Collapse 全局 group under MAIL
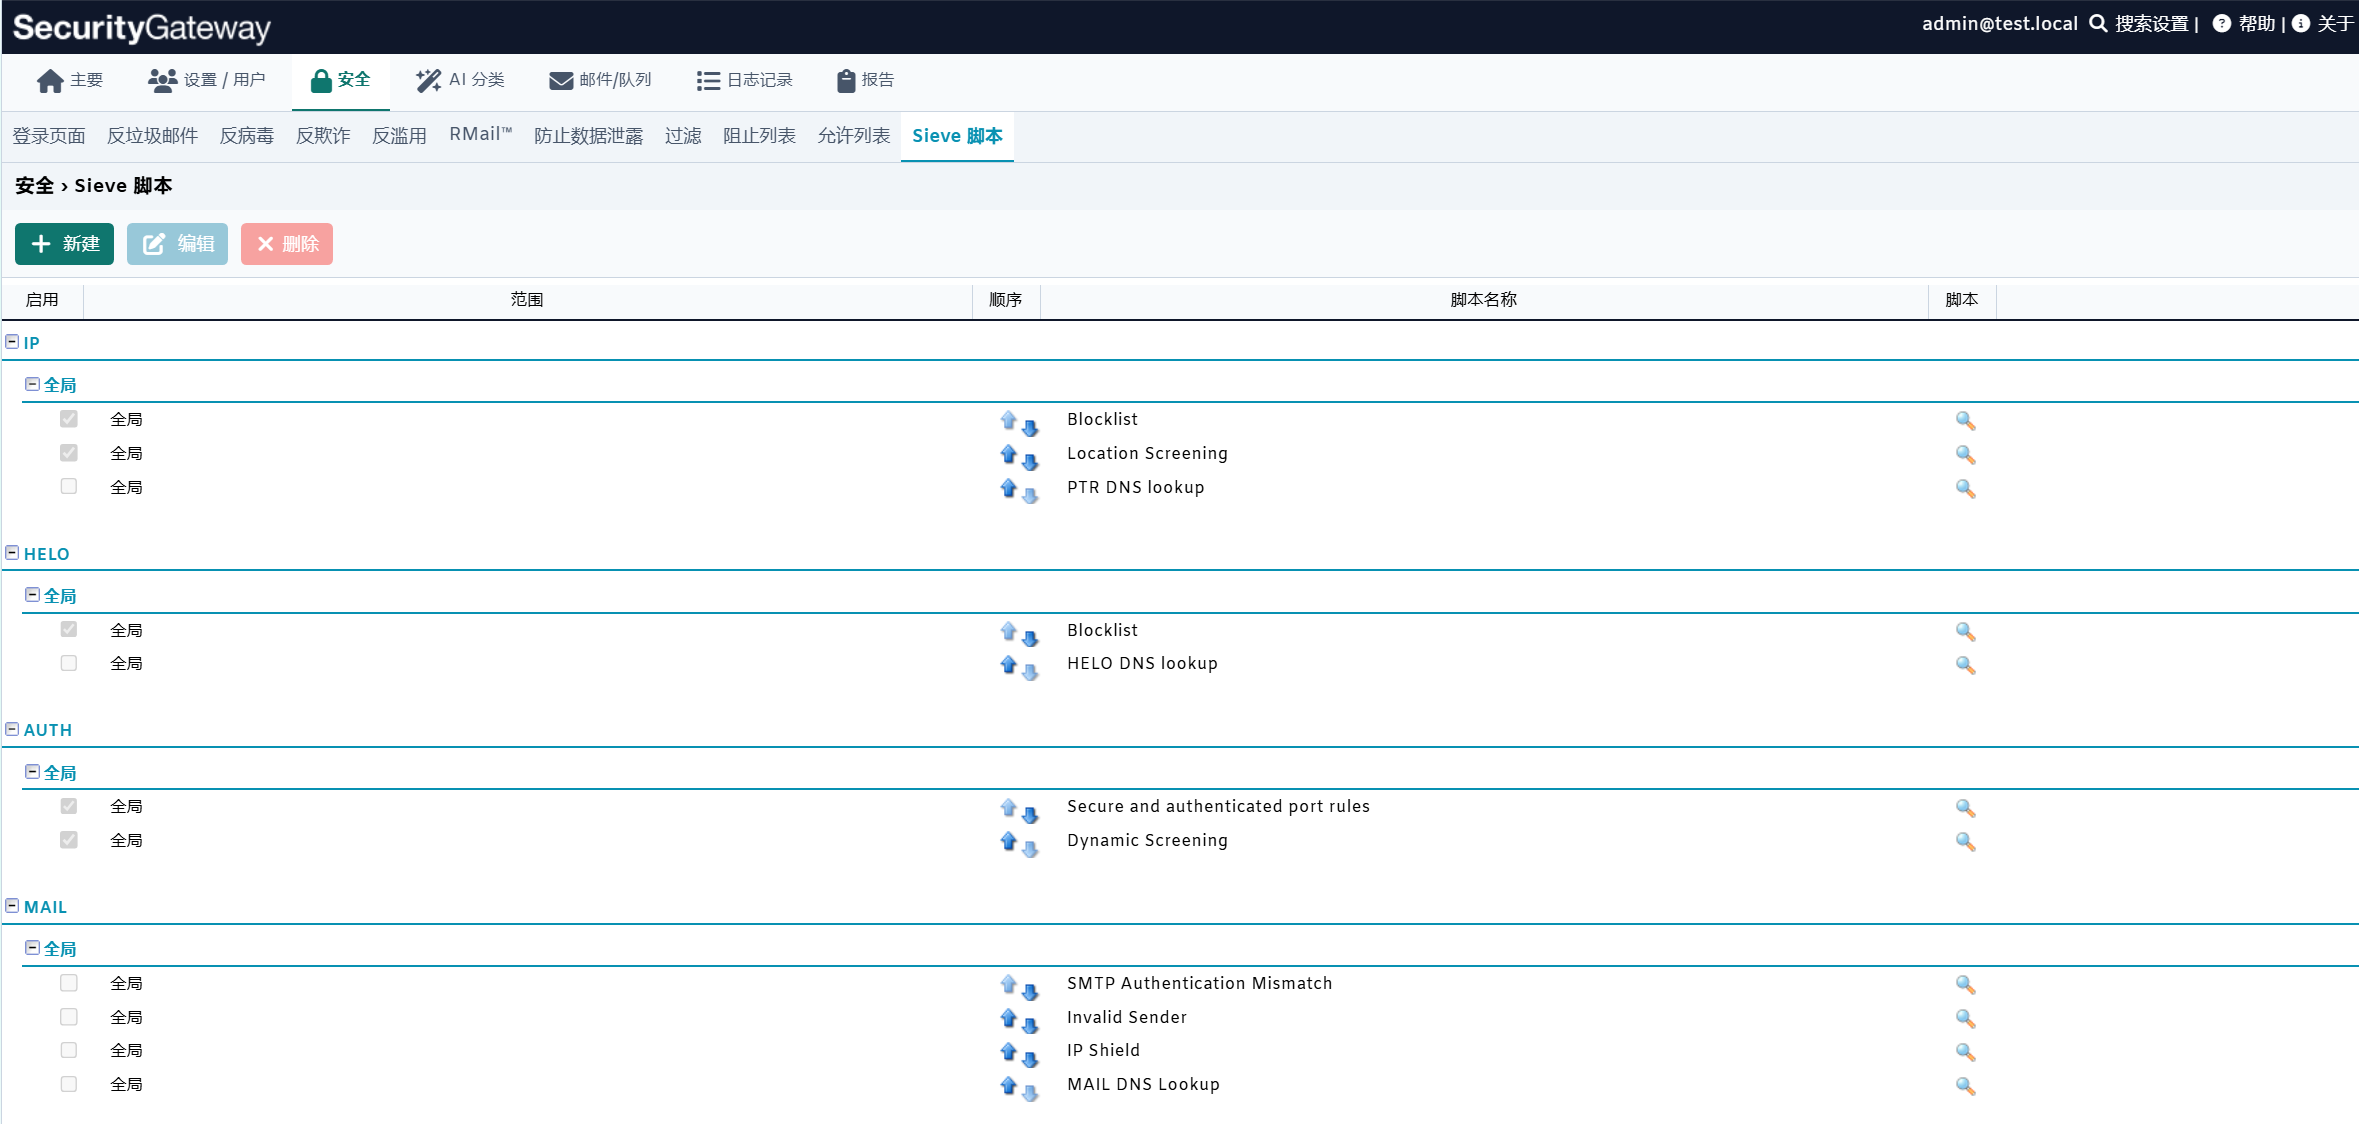 (32, 948)
